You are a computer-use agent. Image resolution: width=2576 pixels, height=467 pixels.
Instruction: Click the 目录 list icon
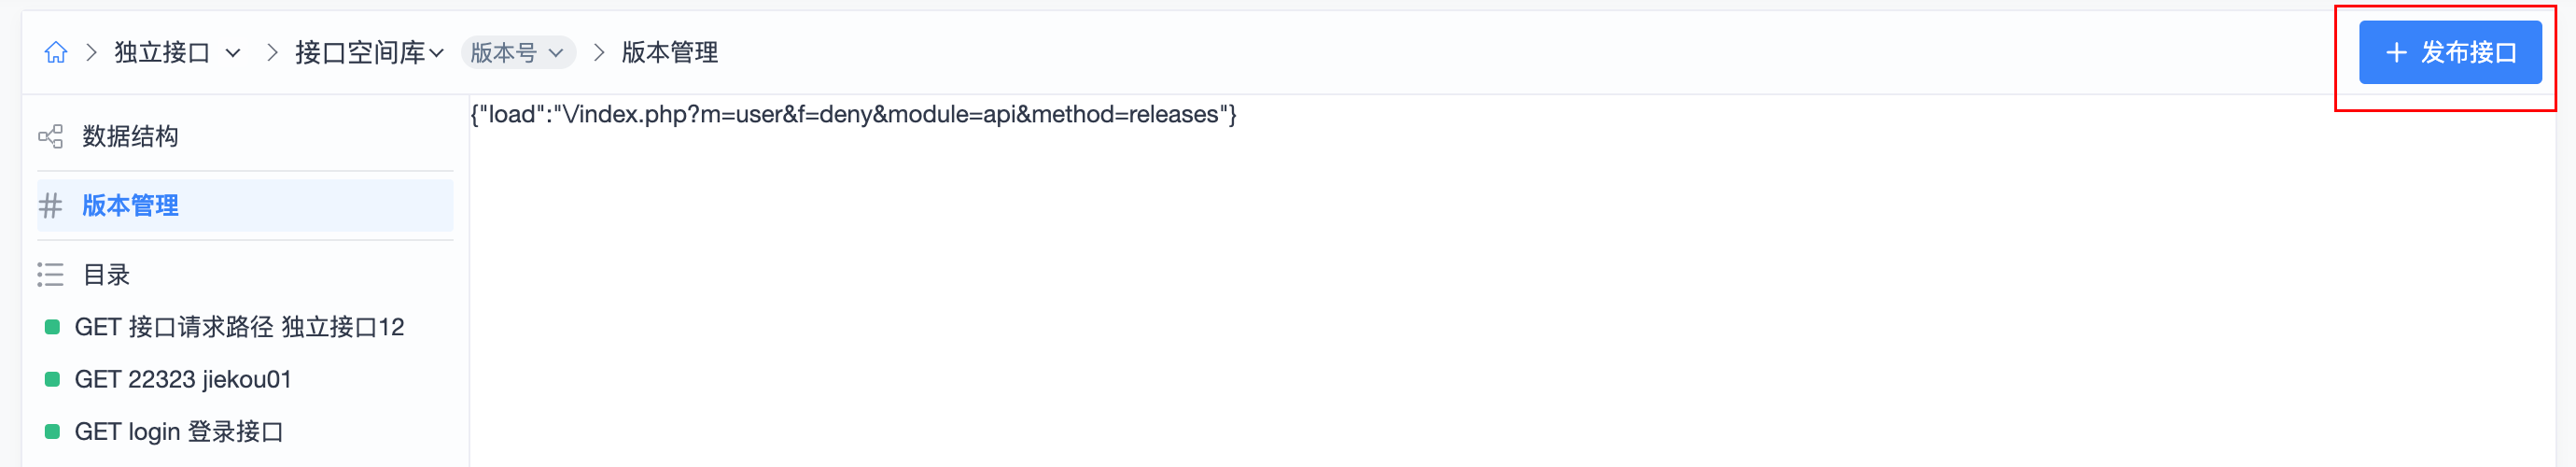pos(50,274)
